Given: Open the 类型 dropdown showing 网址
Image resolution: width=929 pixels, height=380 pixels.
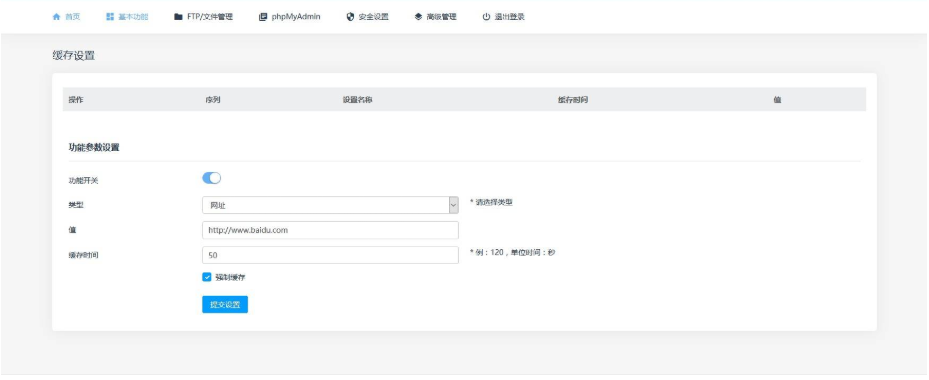Looking at the screenshot, I should pyautogui.click(x=330, y=205).
